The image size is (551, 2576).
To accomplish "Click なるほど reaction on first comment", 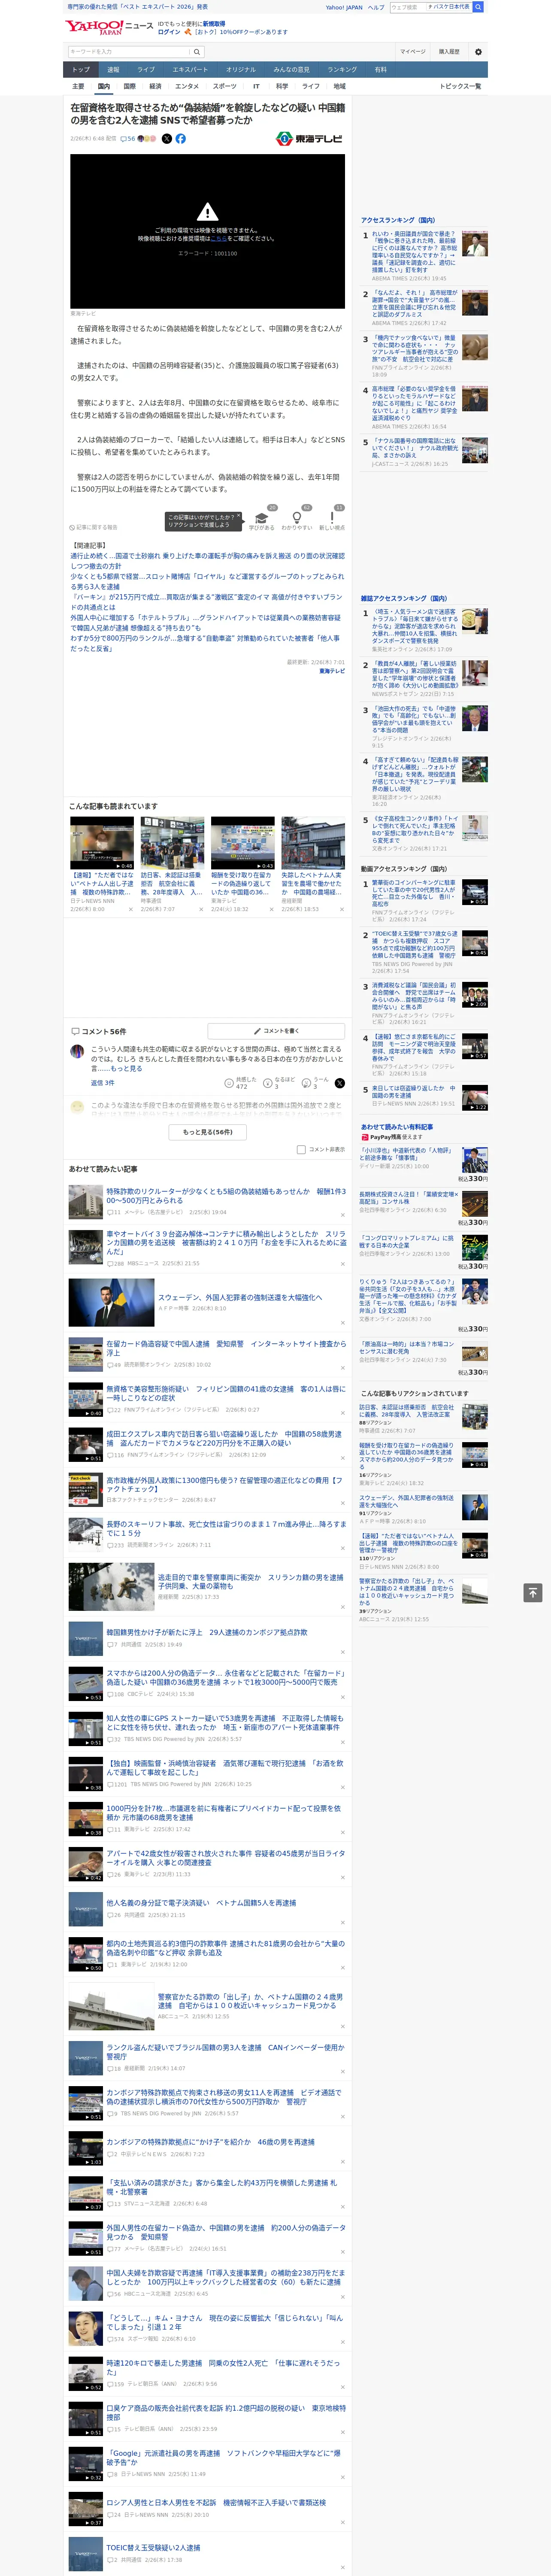I will [x=280, y=1083].
